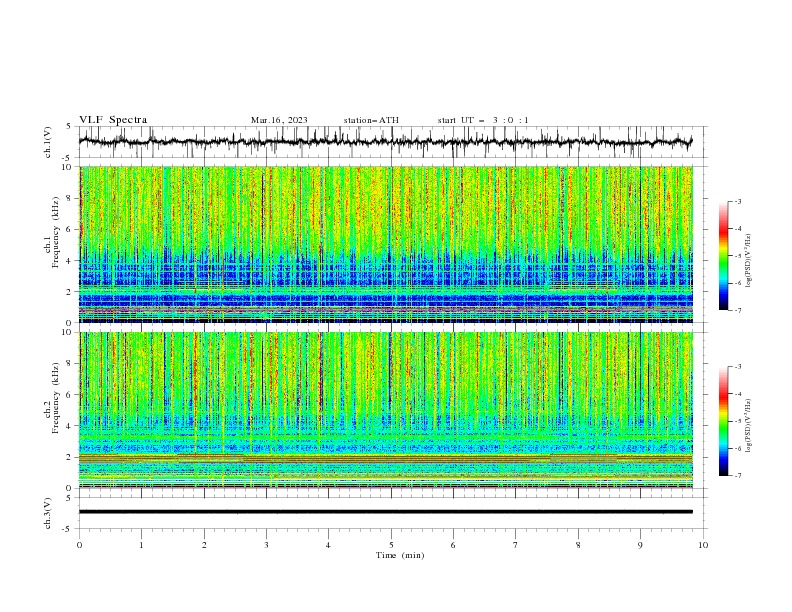Click the ch.1 waveform trace plot

point(385,142)
